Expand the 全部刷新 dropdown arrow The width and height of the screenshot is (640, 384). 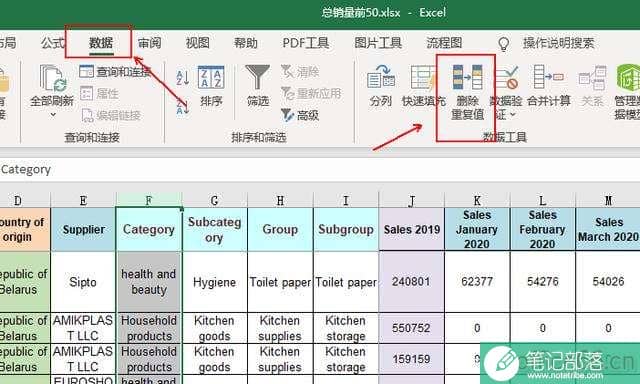tap(53, 115)
